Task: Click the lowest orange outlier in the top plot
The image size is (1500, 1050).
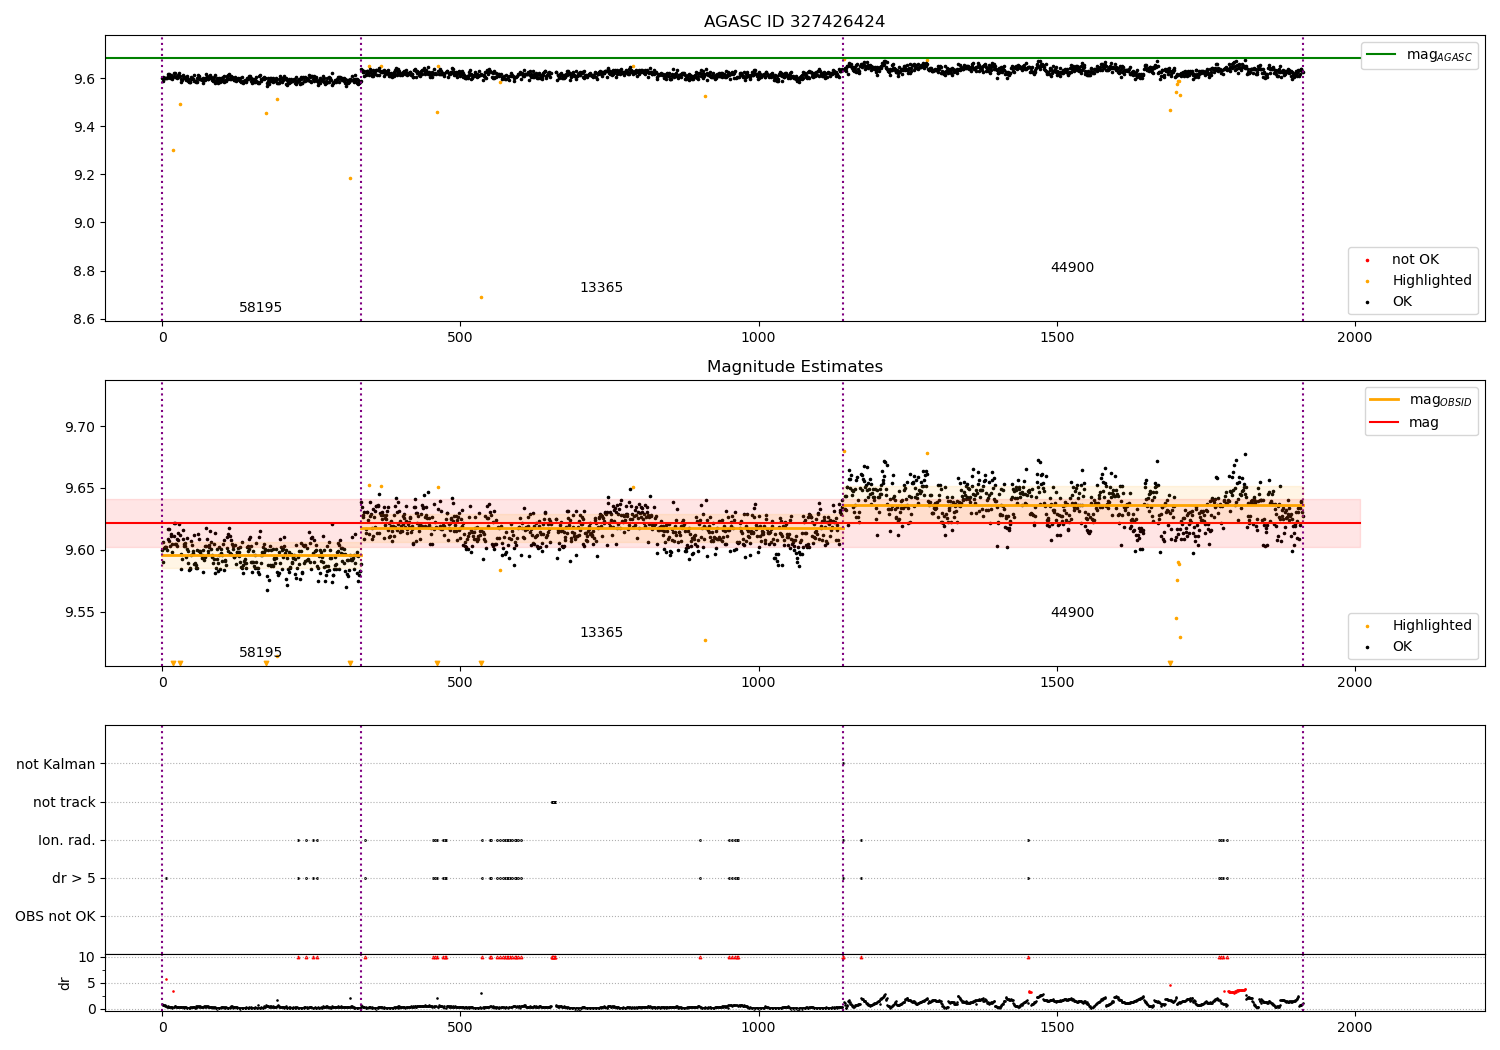Action: click(x=481, y=297)
